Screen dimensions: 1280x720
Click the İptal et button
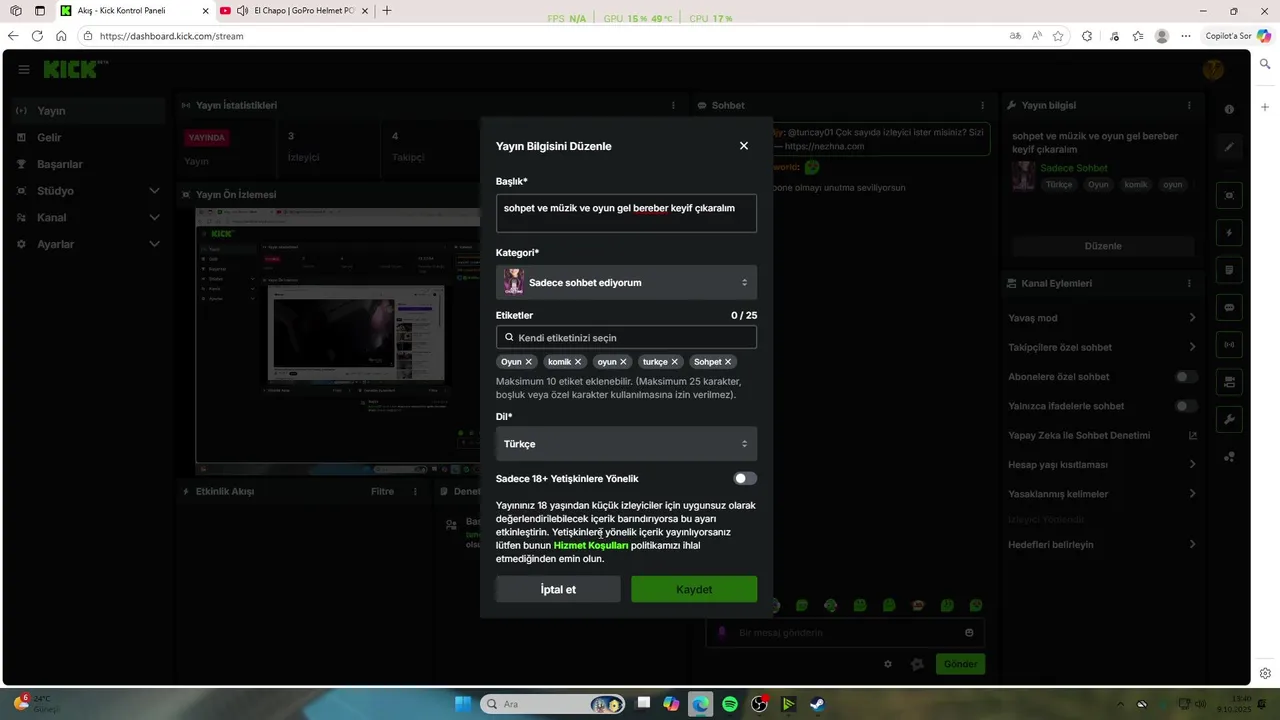coord(558,589)
